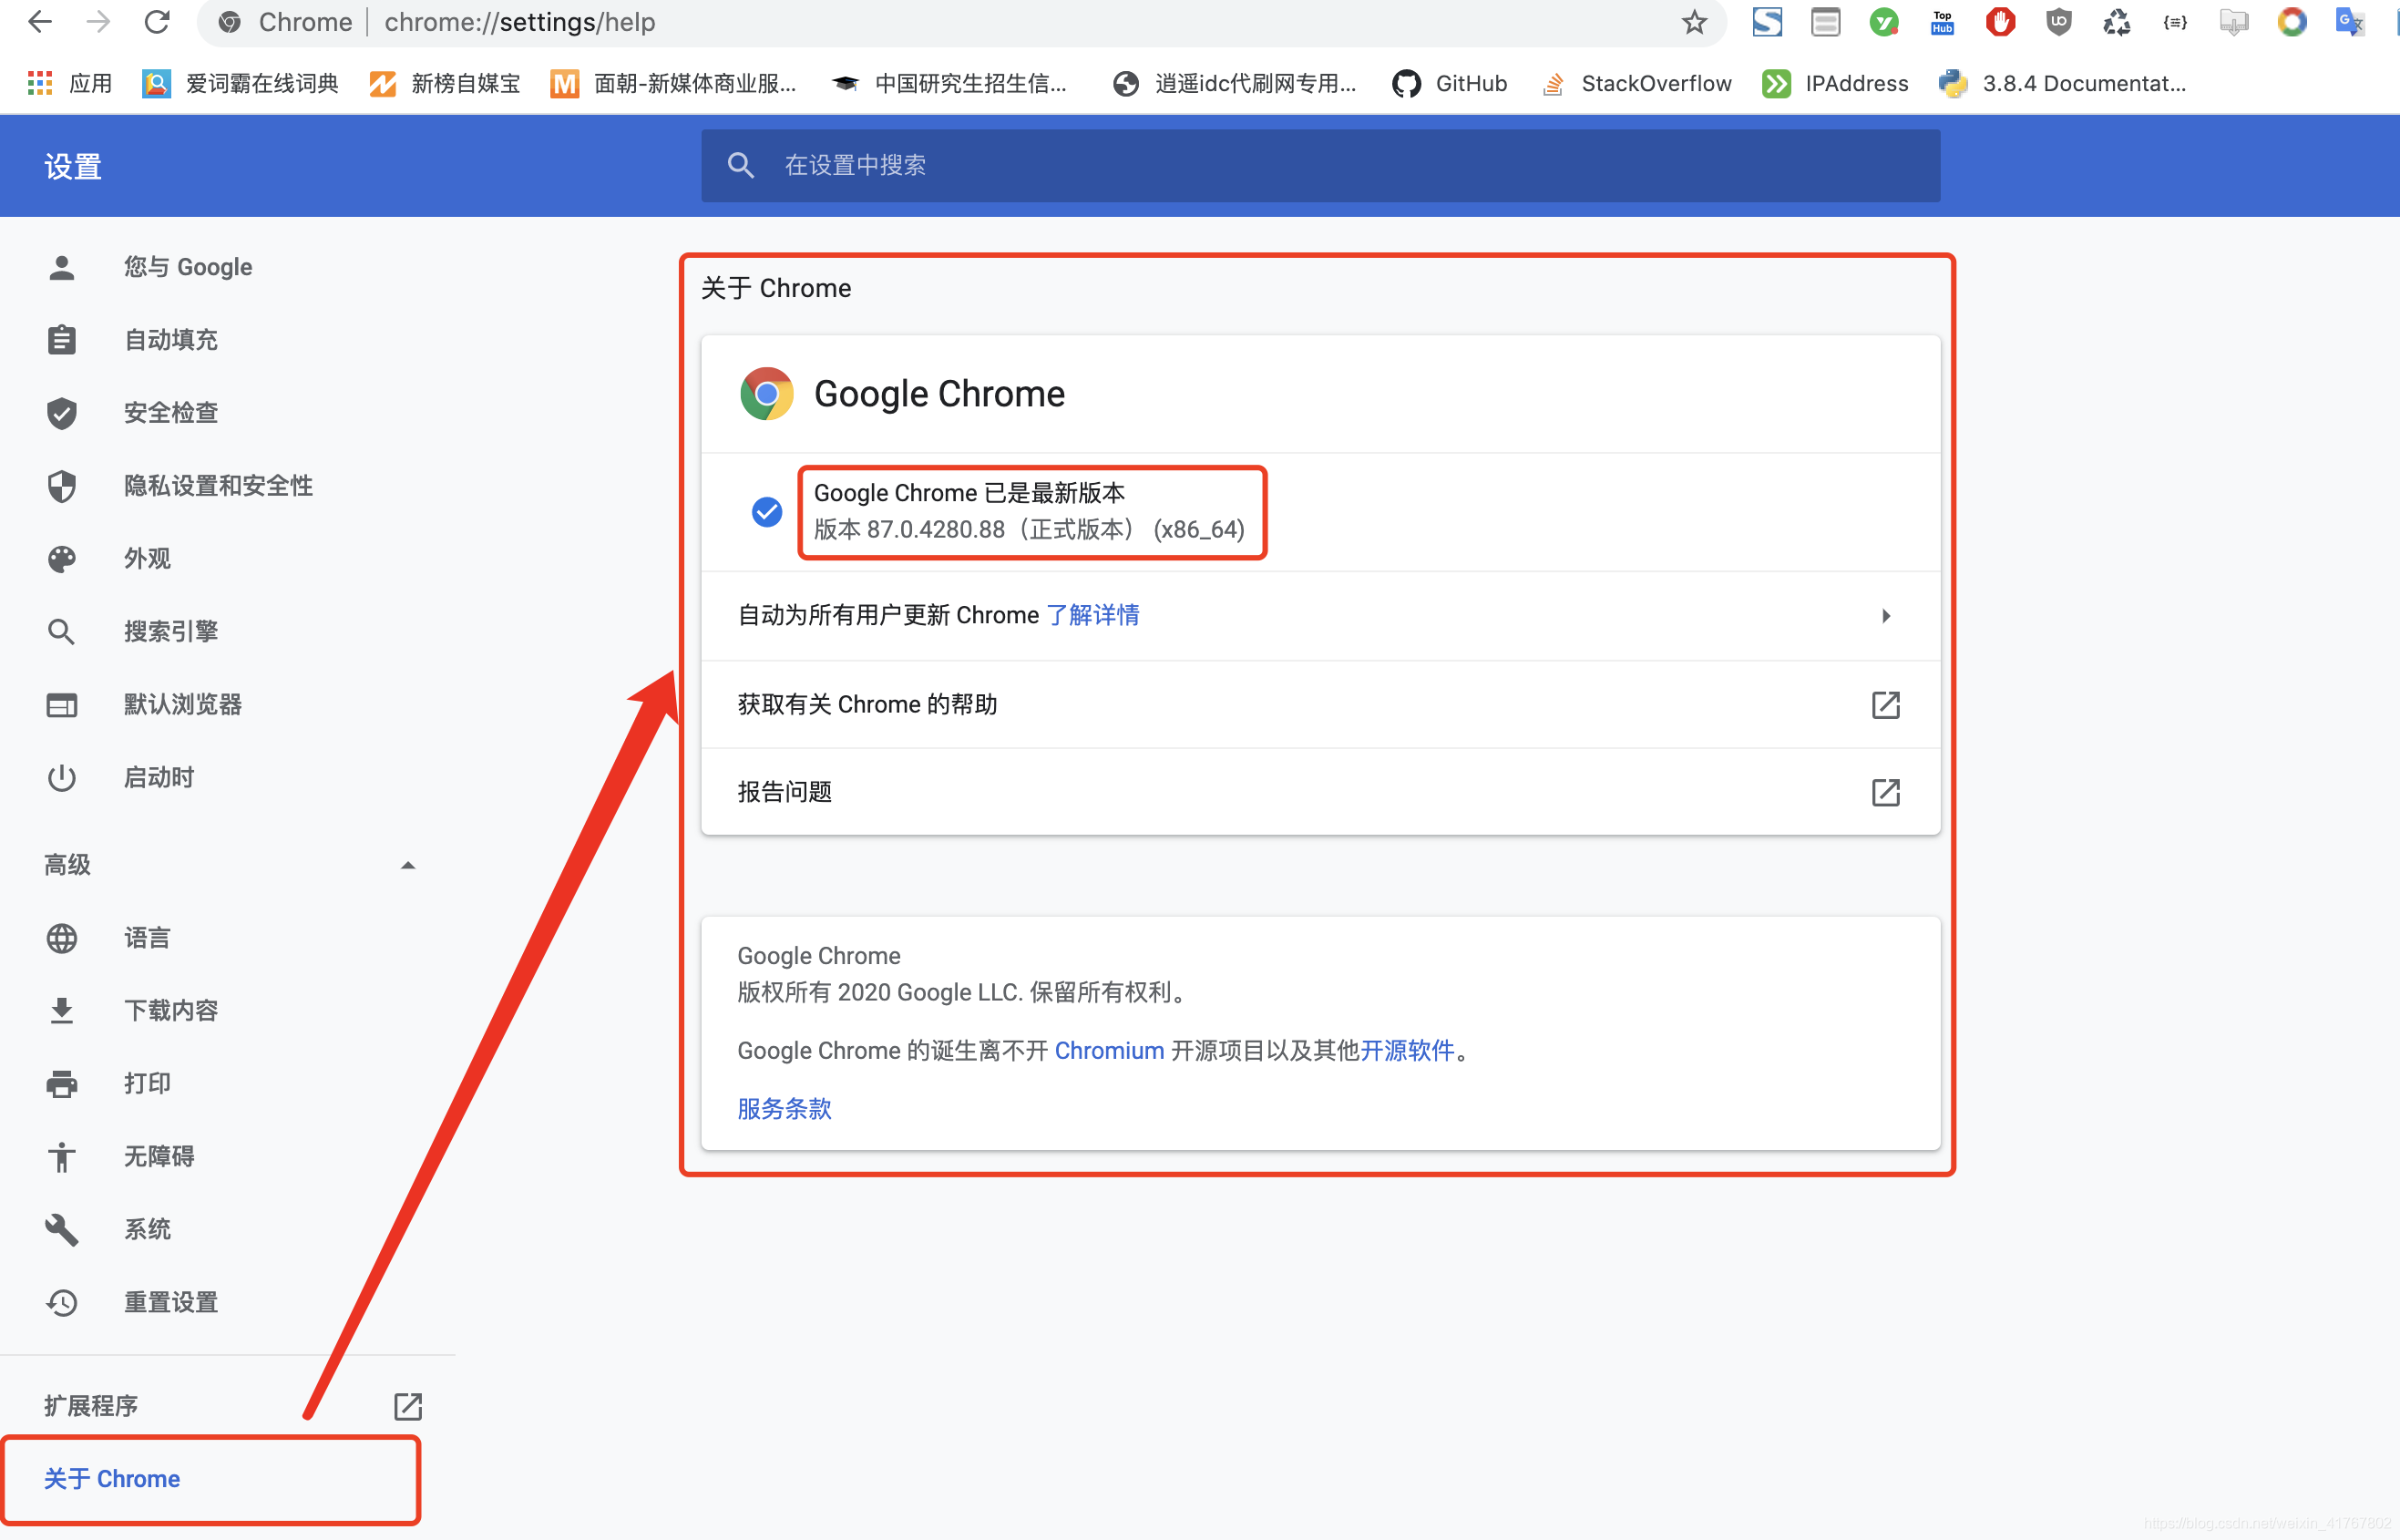Open the GitHub bookmark
The width and height of the screenshot is (2400, 1540).
pyautogui.click(x=1450, y=84)
